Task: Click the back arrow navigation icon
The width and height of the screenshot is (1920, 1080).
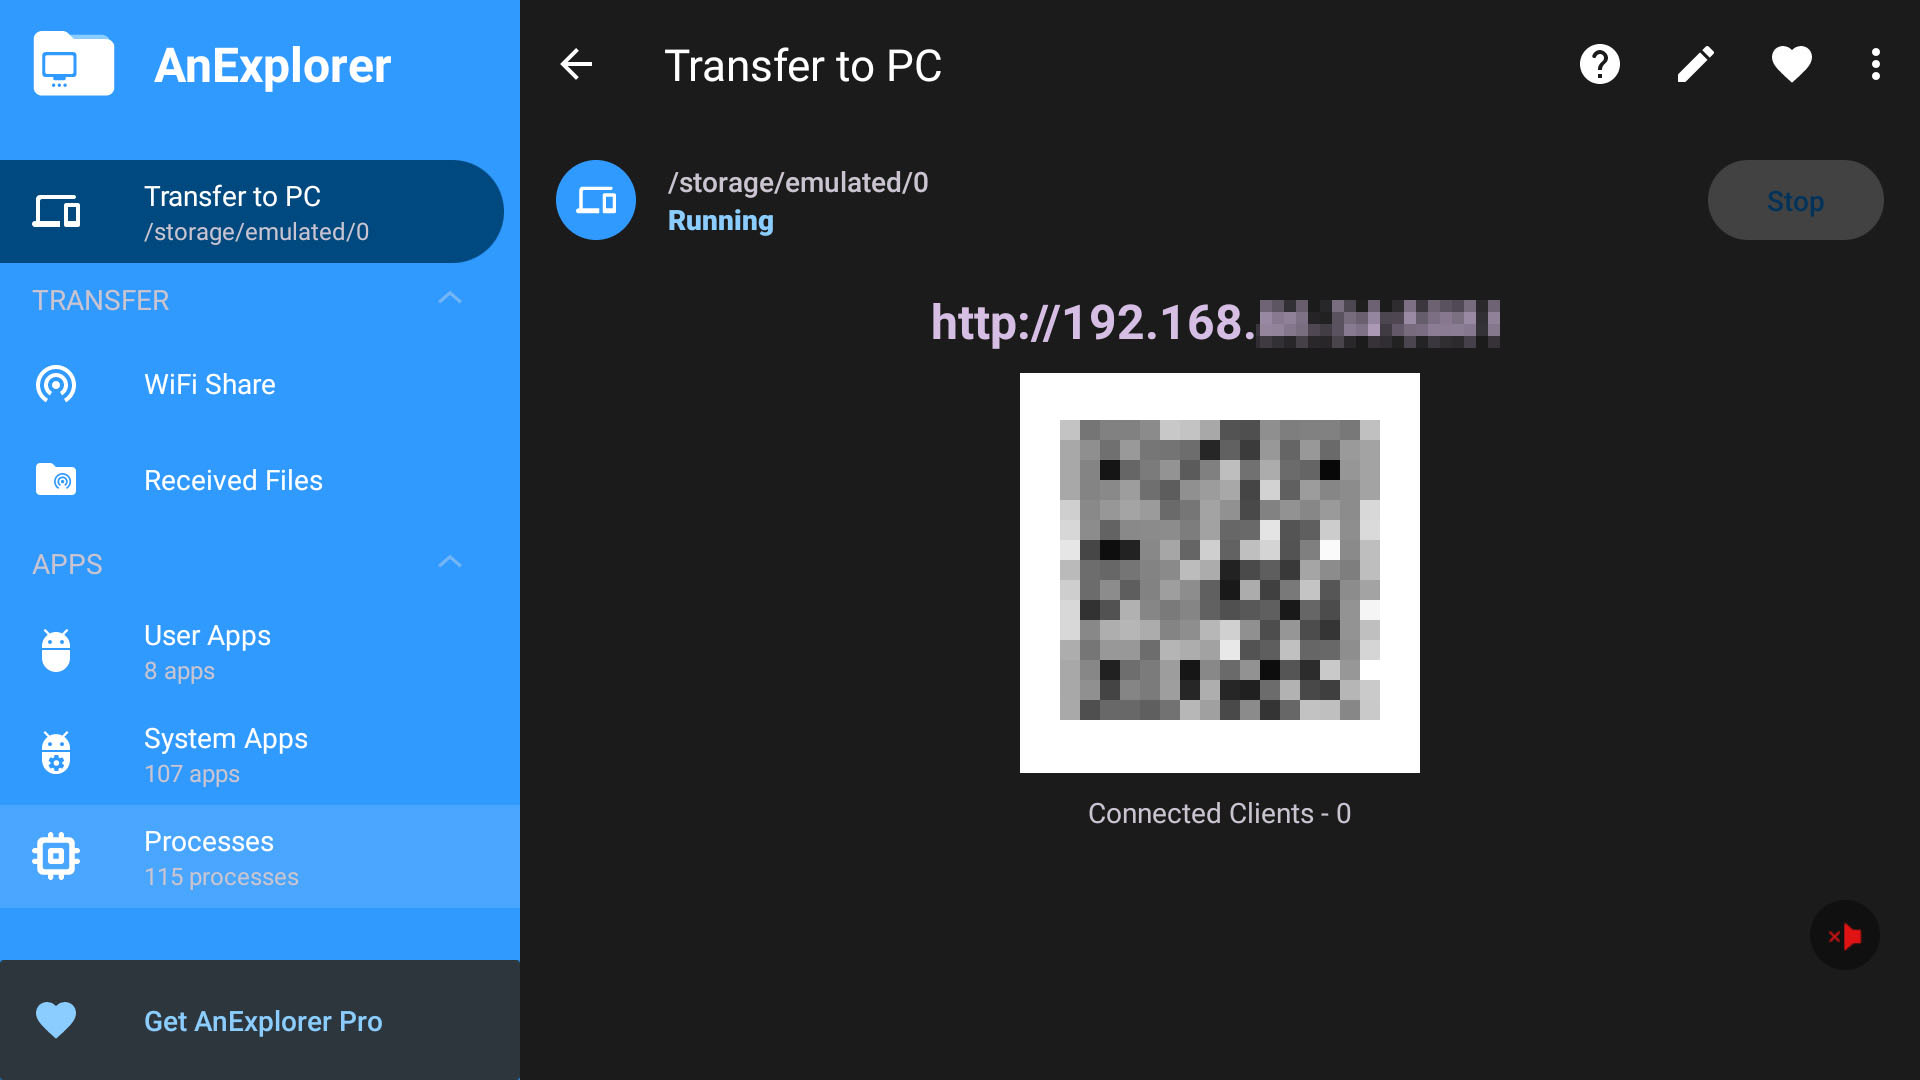Action: coord(576,65)
